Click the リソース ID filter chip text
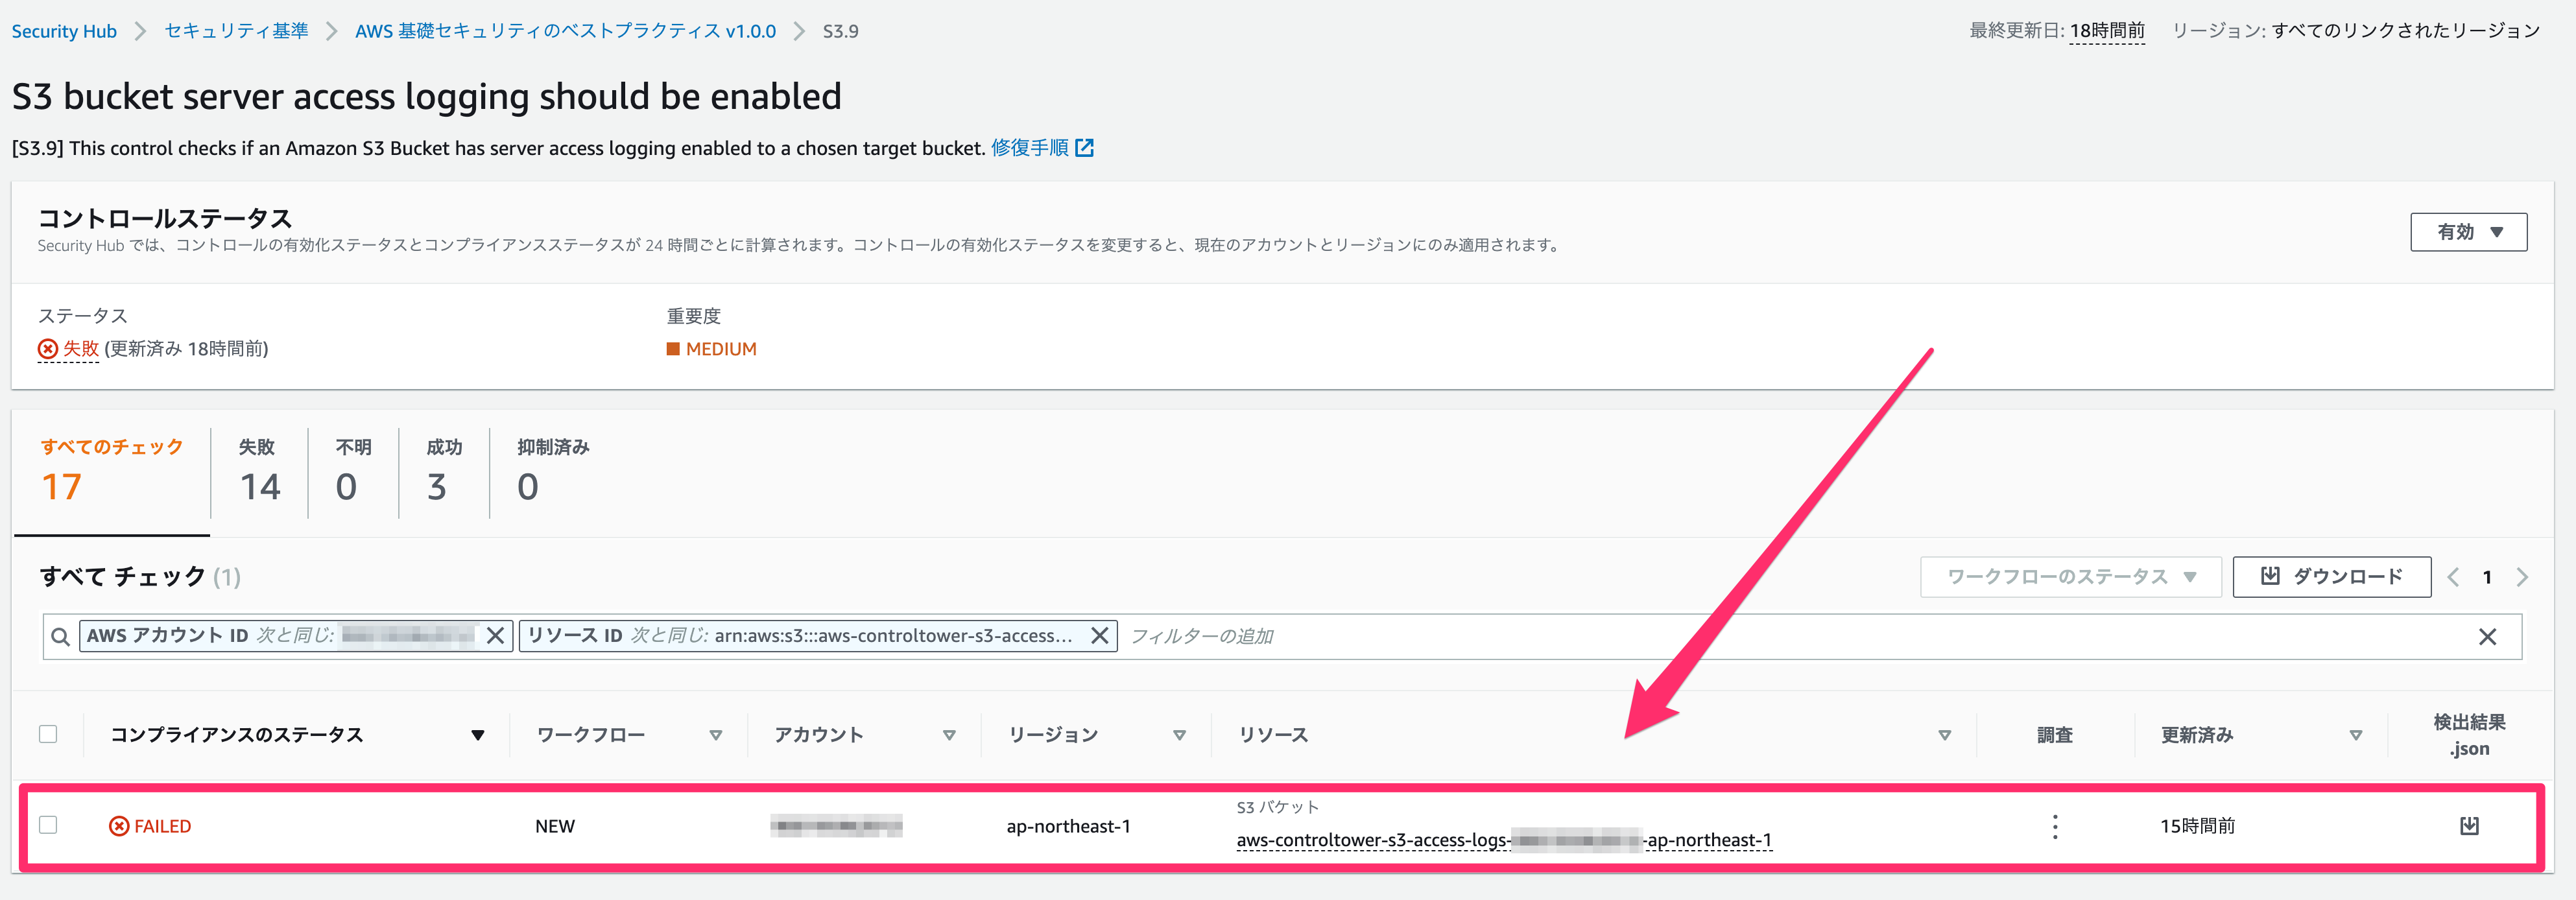Image resolution: width=2576 pixels, height=900 pixels. (799, 636)
